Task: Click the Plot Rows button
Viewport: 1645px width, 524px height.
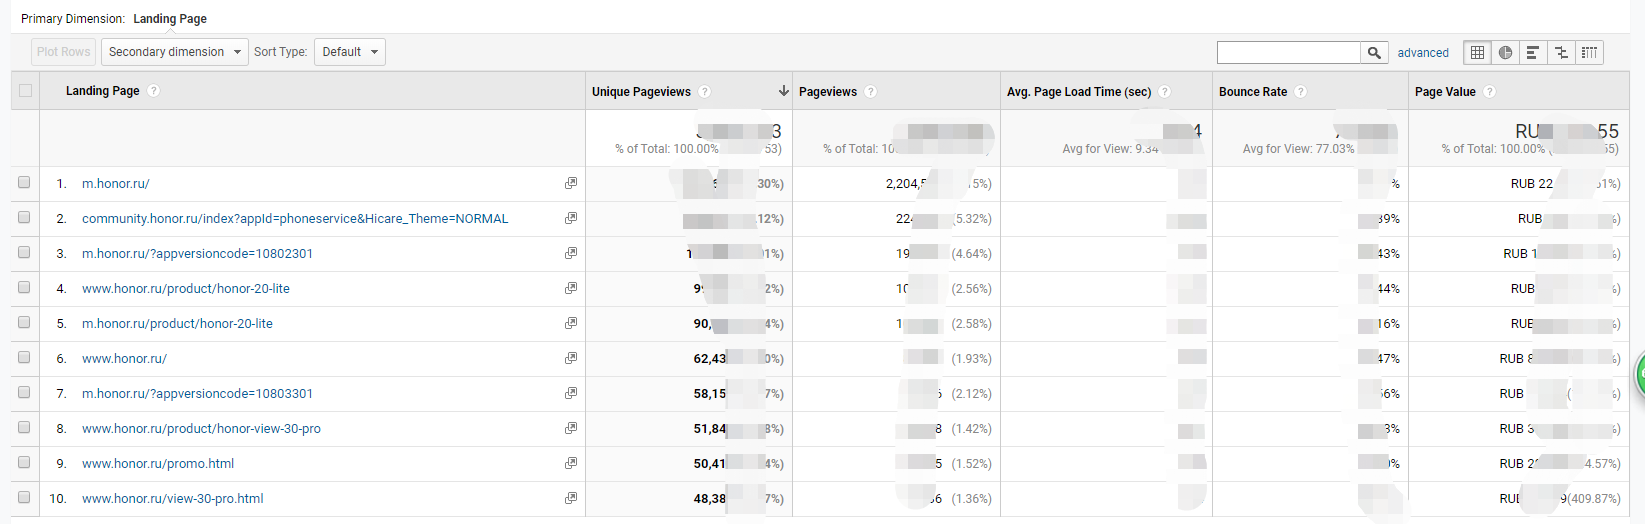Action: tap(63, 52)
